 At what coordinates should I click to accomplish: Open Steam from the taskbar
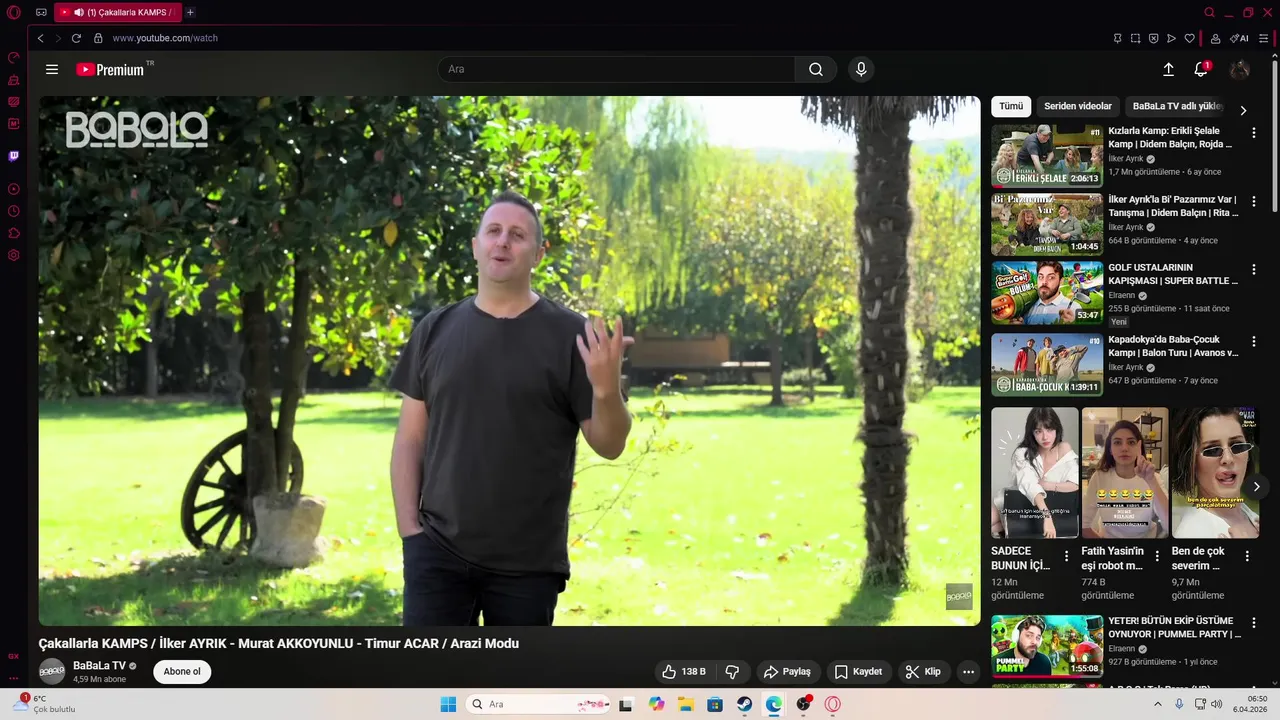(x=744, y=704)
